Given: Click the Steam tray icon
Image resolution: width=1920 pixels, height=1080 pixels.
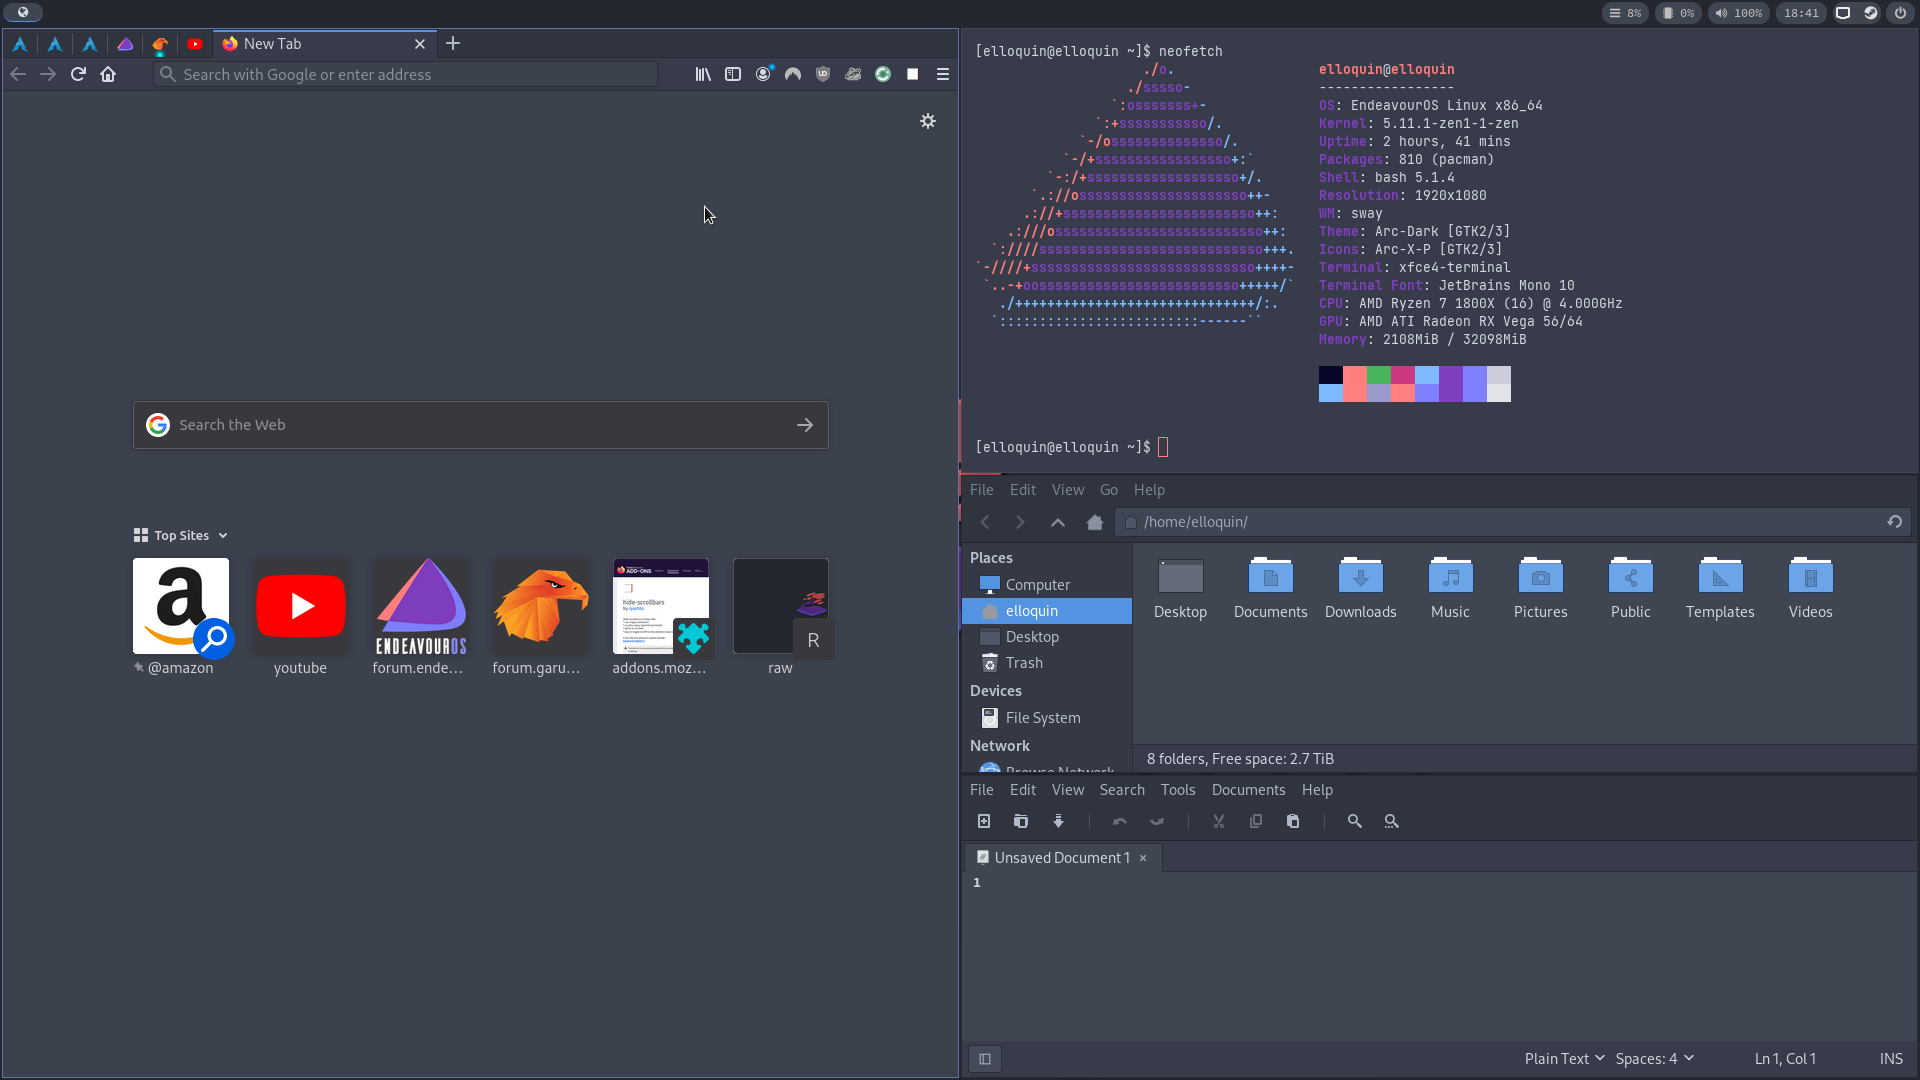Looking at the screenshot, I should click(x=1871, y=13).
